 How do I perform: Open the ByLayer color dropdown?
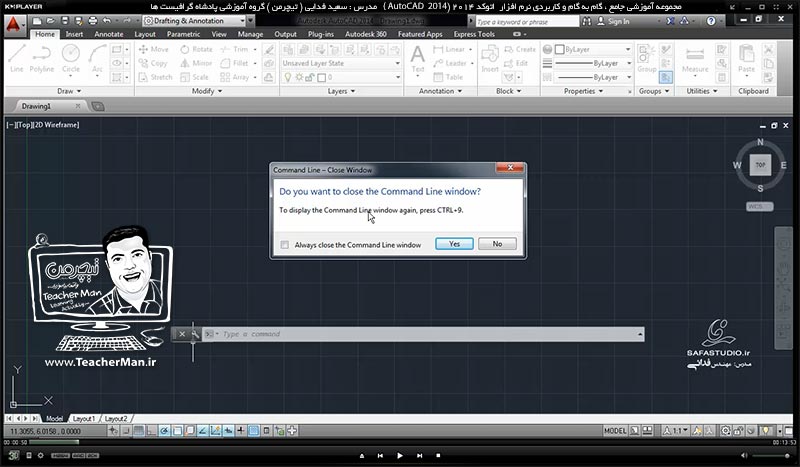pyautogui.click(x=594, y=50)
